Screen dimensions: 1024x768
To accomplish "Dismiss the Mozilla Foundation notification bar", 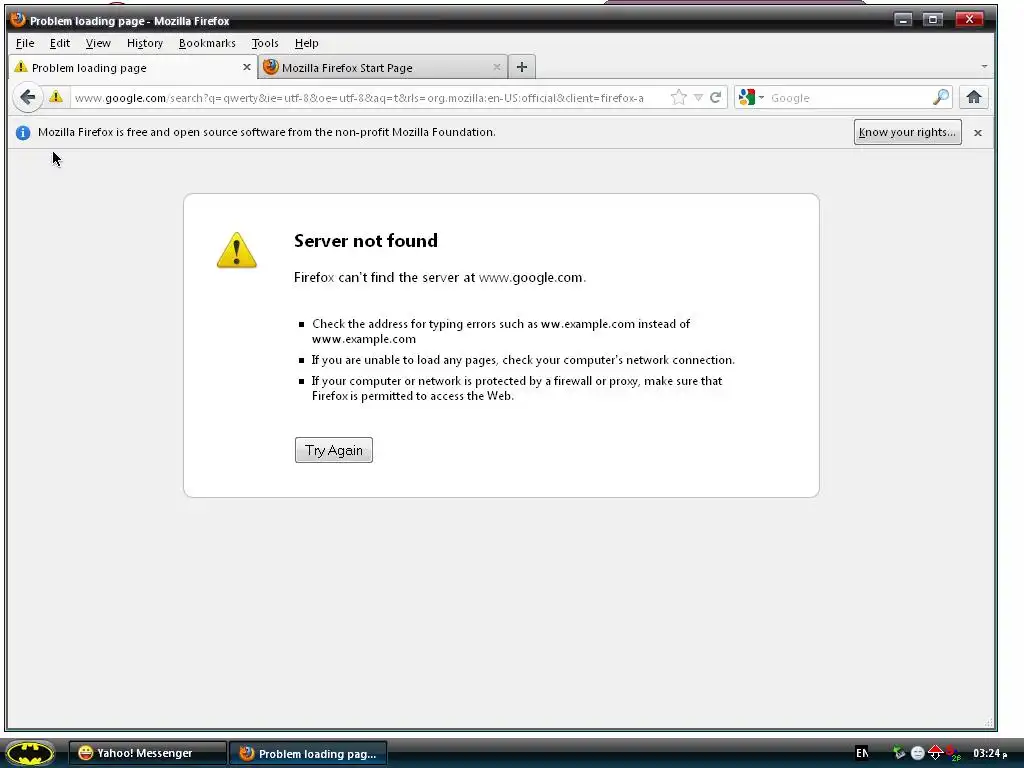I will pos(978,133).
